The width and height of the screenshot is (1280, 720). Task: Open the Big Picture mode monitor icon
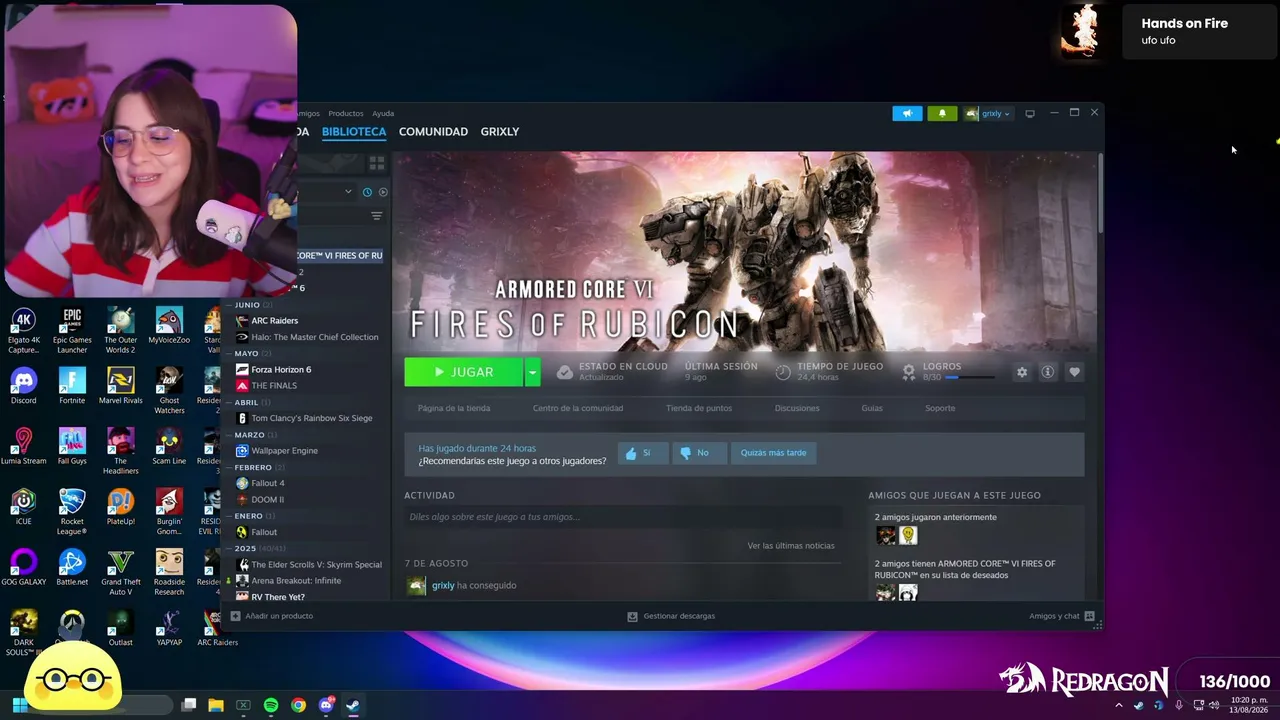[1030, 113]
